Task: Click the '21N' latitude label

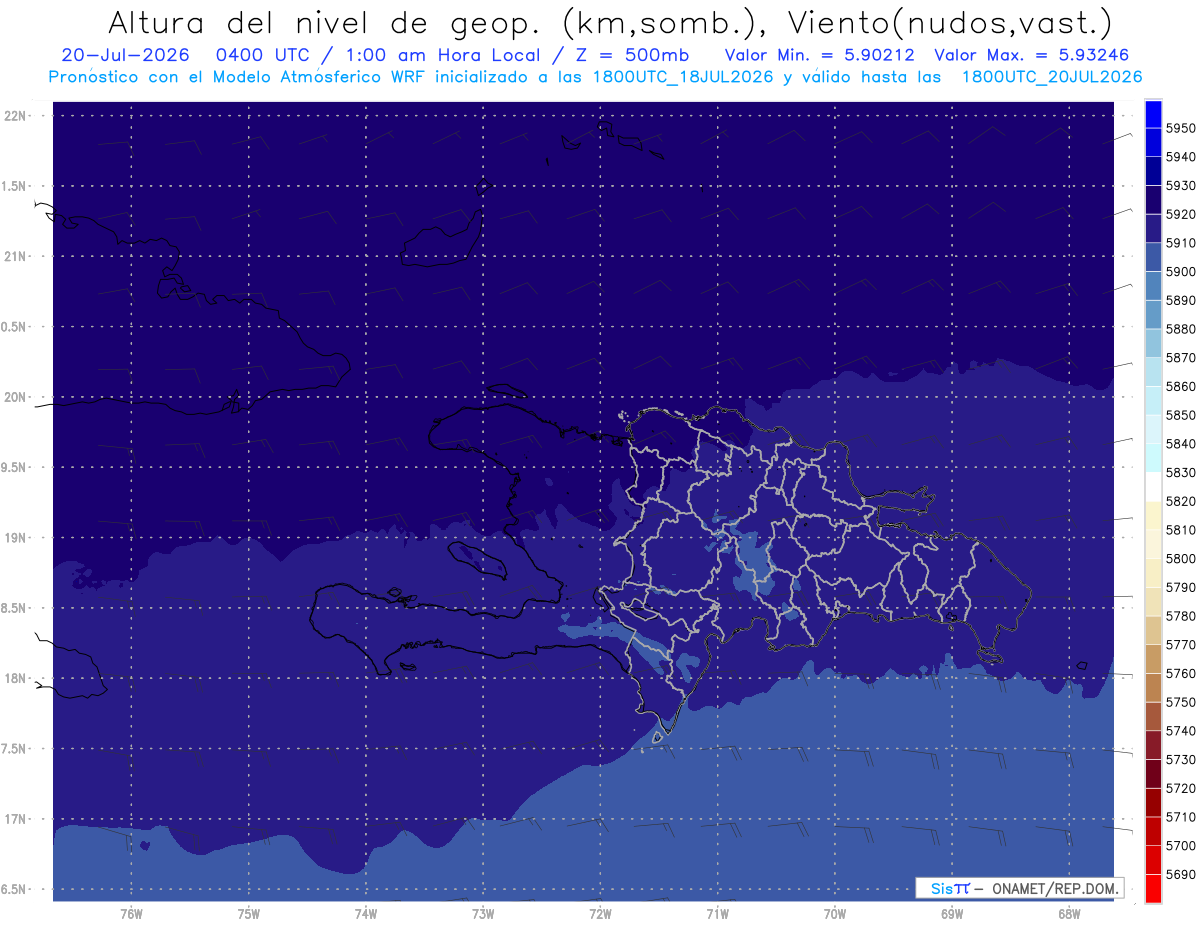Action: [14, 257]
